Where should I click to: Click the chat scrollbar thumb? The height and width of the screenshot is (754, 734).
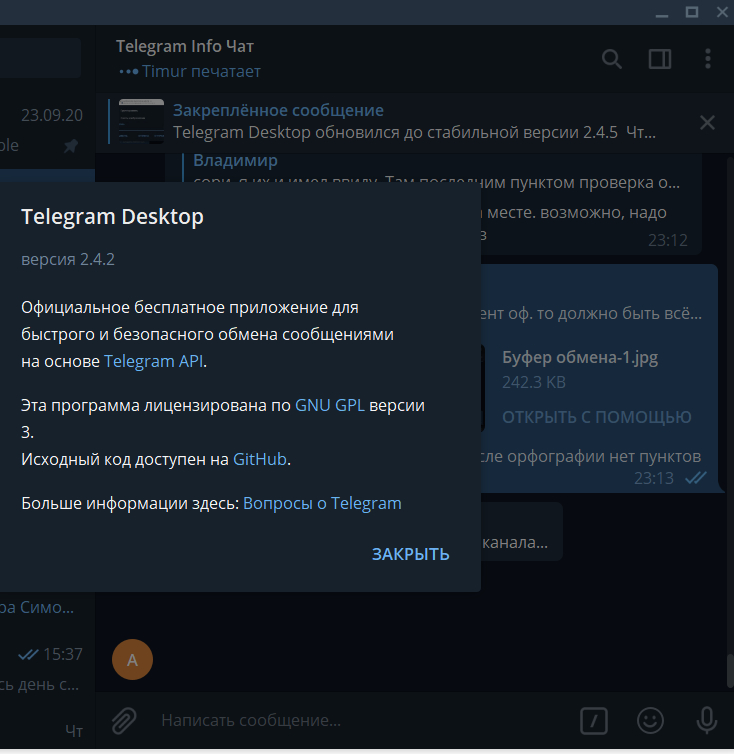(x=730, y=671)
